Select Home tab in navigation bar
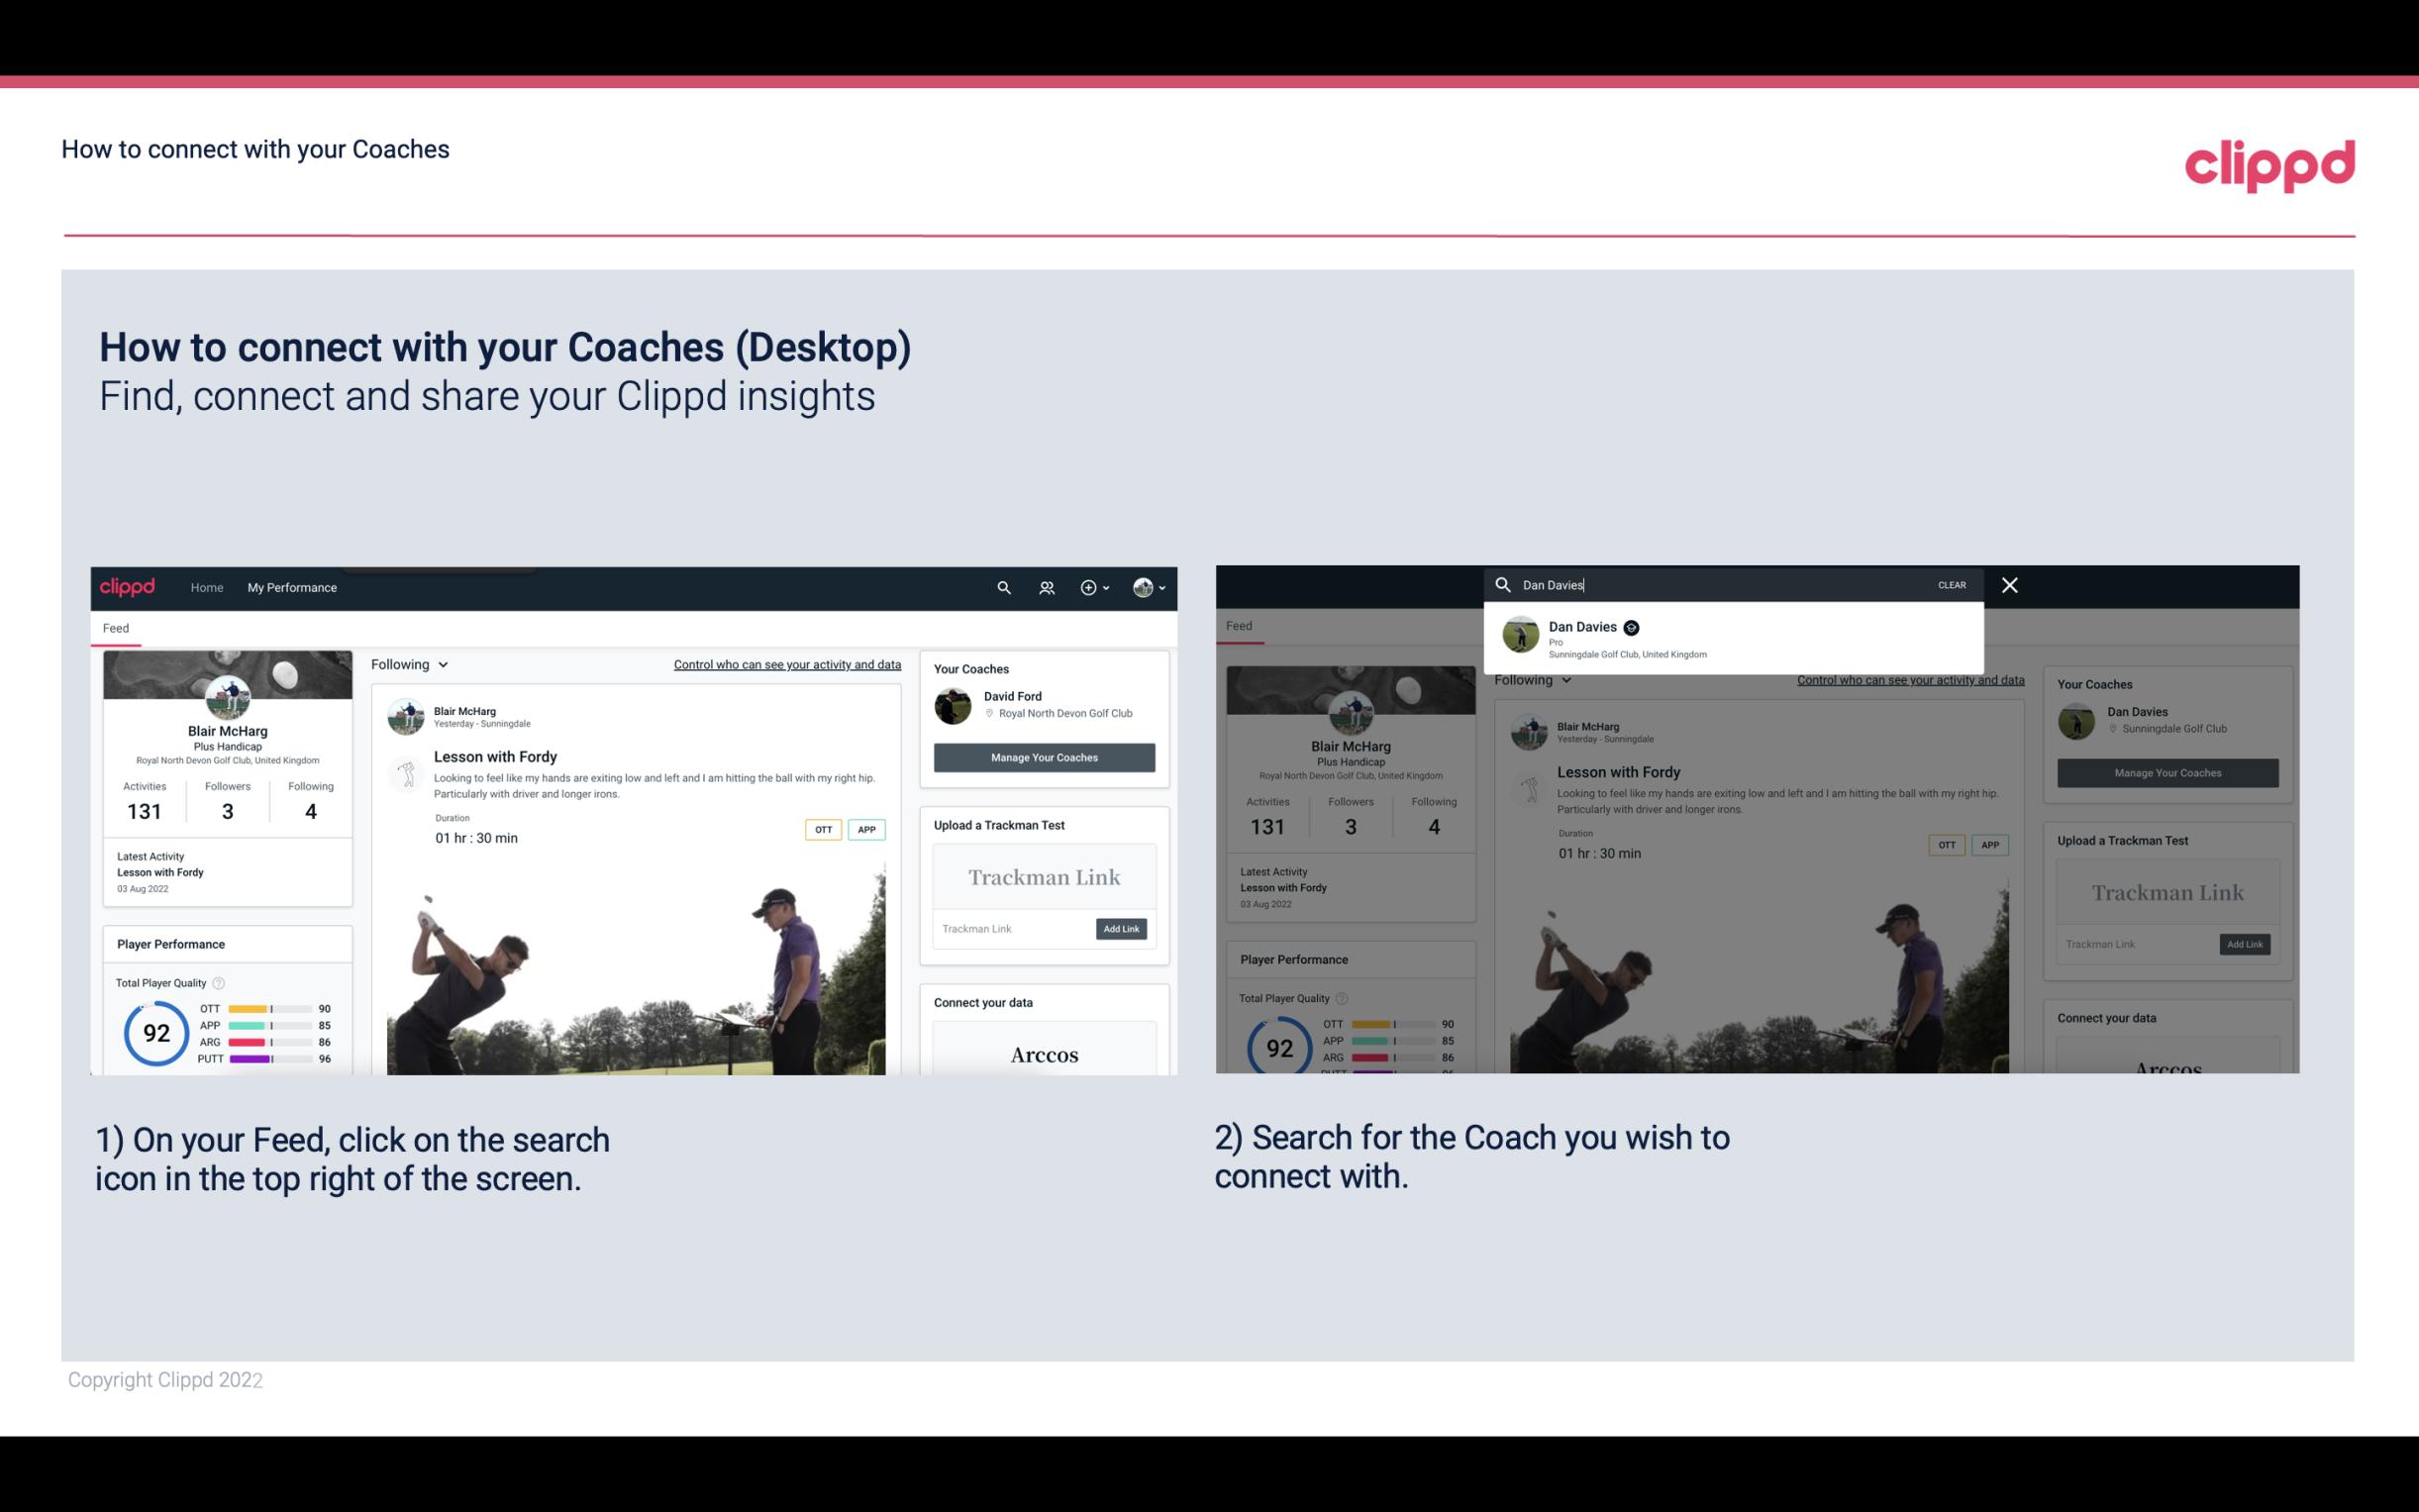This screenshot has height=1512, width=2419. [x=207, y=587]
